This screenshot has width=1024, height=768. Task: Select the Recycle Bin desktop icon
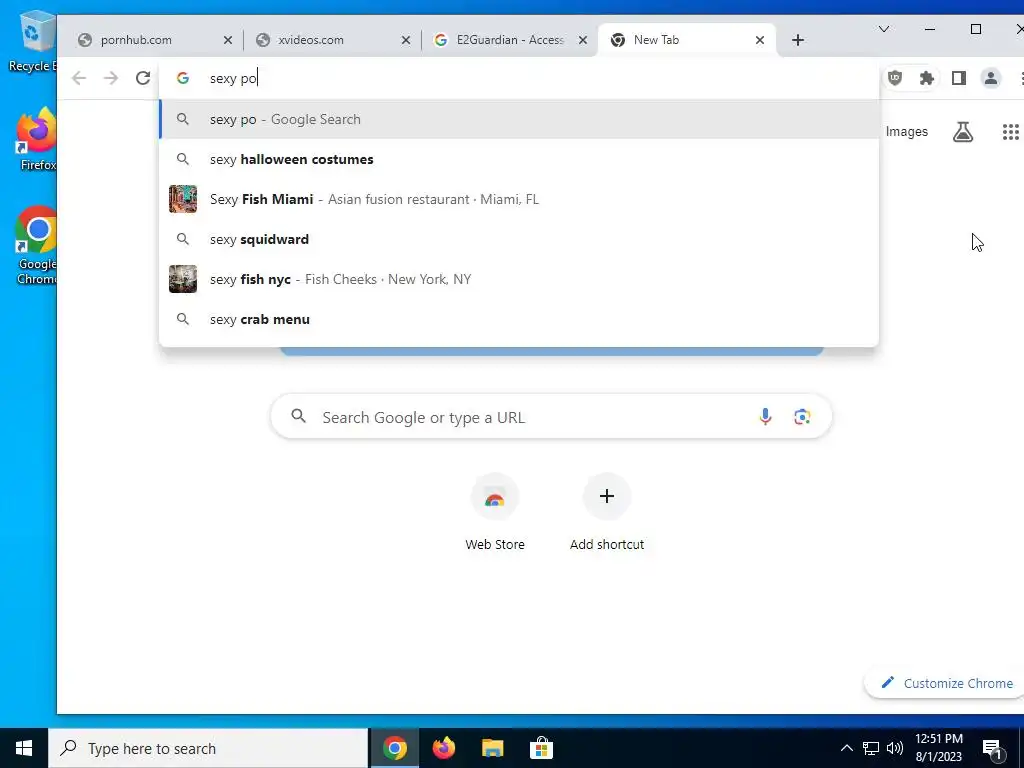(x=33, y=41)
